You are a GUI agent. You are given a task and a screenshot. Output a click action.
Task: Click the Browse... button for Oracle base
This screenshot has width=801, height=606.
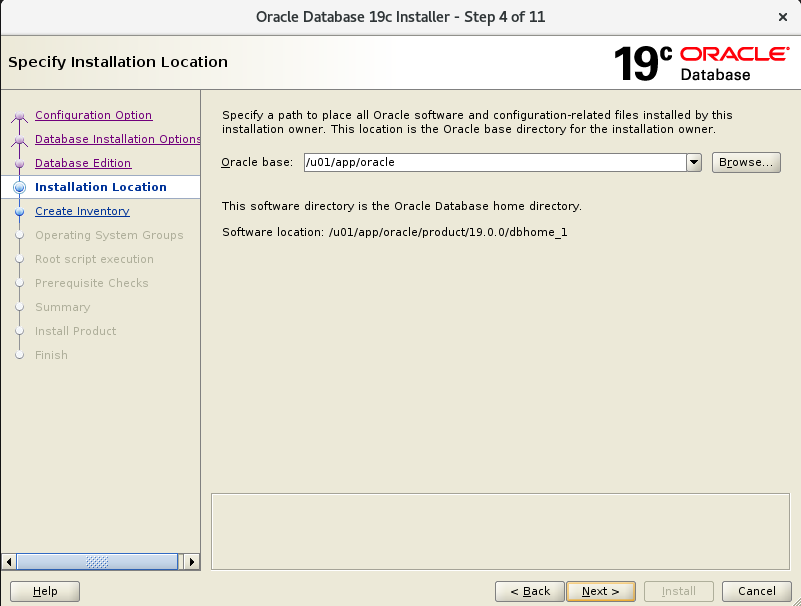click(x=746, y=162)
